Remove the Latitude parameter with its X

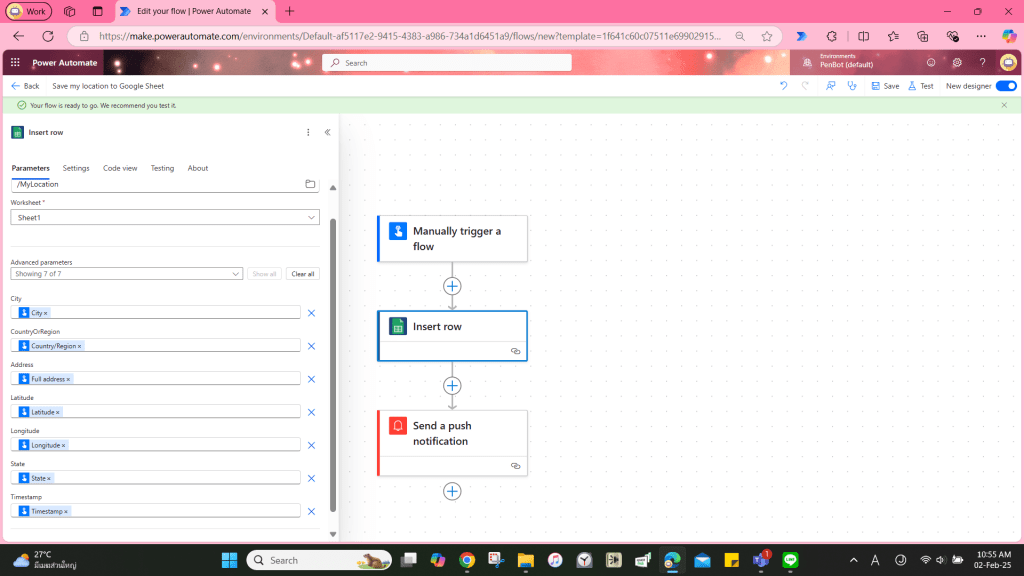(x=311, y=412)
